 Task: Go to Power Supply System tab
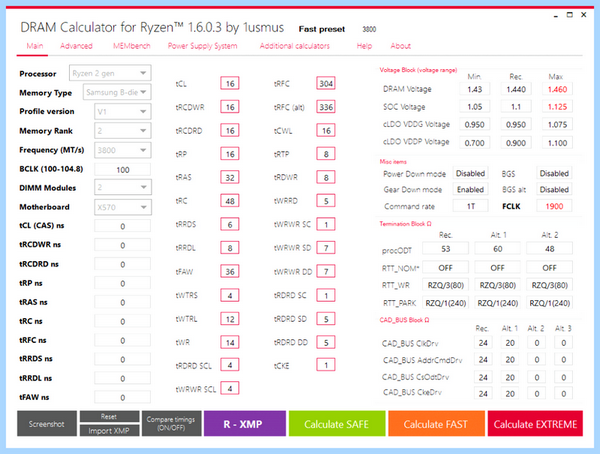pyautogui.click(x=202, y=46)
